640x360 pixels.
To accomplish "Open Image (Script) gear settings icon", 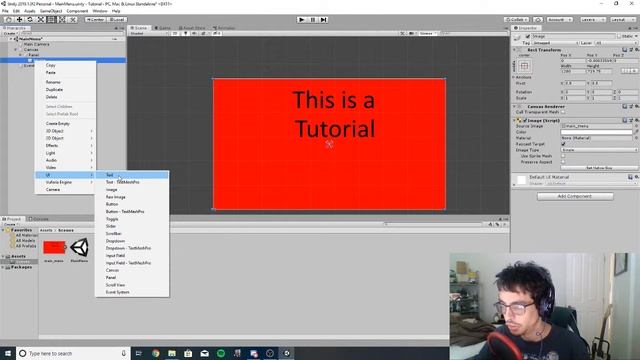I will 636,120.
